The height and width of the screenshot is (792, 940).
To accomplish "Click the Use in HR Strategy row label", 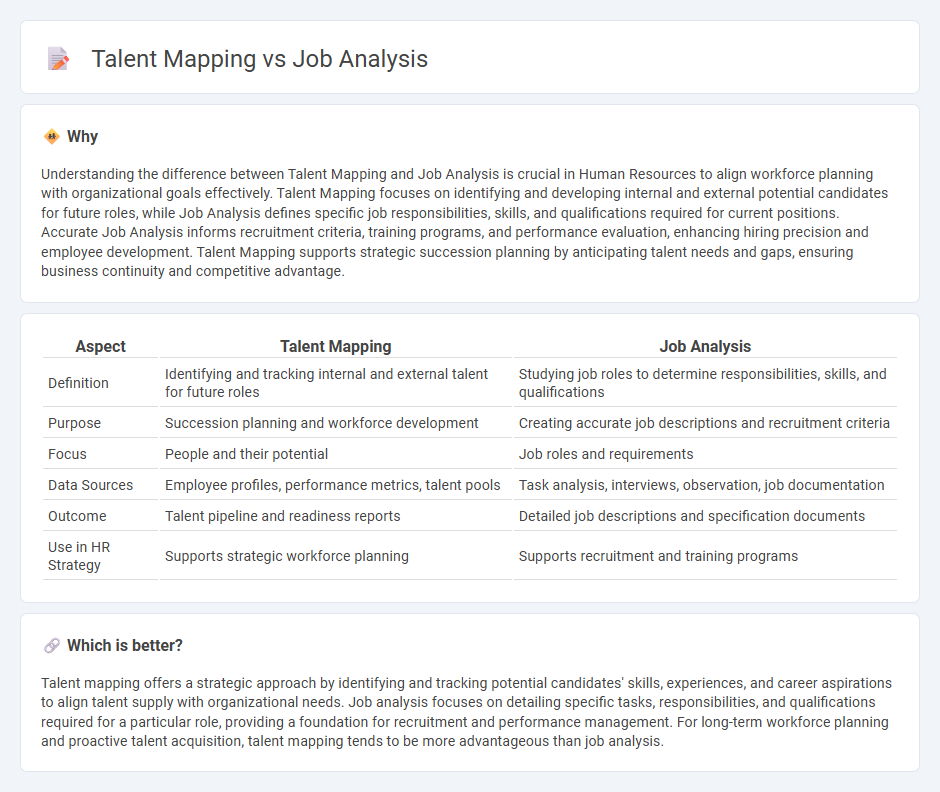I will tap(79, 556).
